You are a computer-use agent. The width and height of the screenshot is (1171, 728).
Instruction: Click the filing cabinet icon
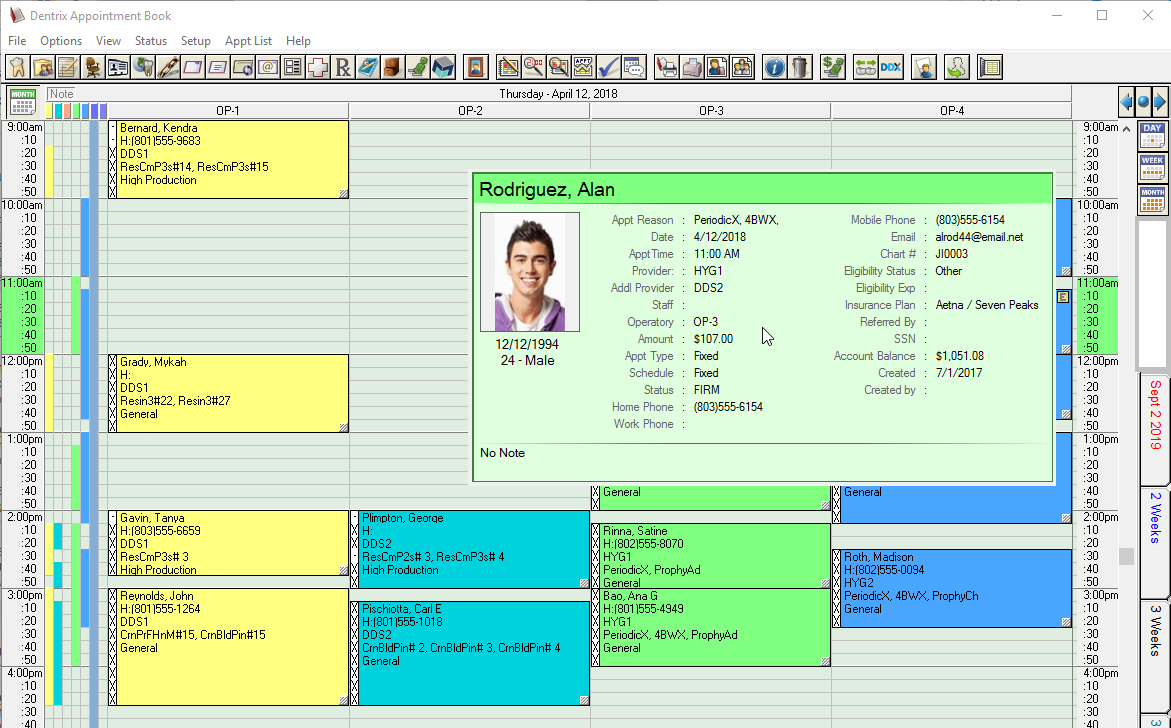pos(392,67)
